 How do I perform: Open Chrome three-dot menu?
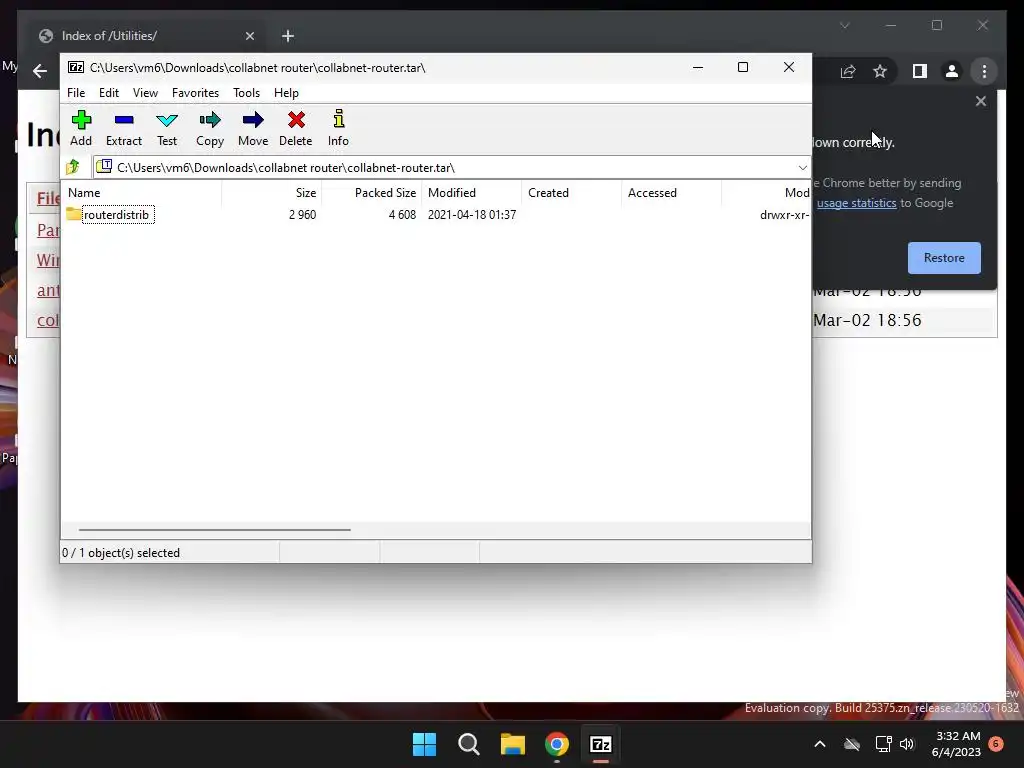click(x=984, y=71)
